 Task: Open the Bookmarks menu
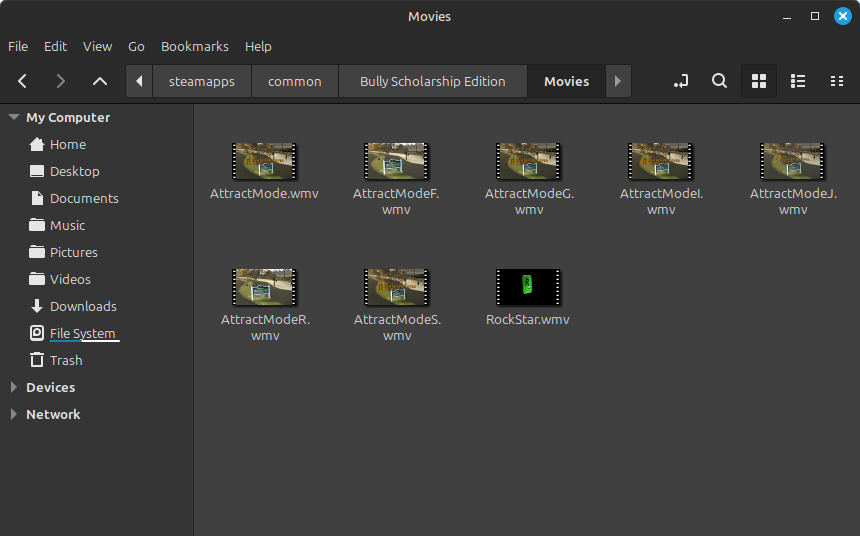click(x=195, y=47)
